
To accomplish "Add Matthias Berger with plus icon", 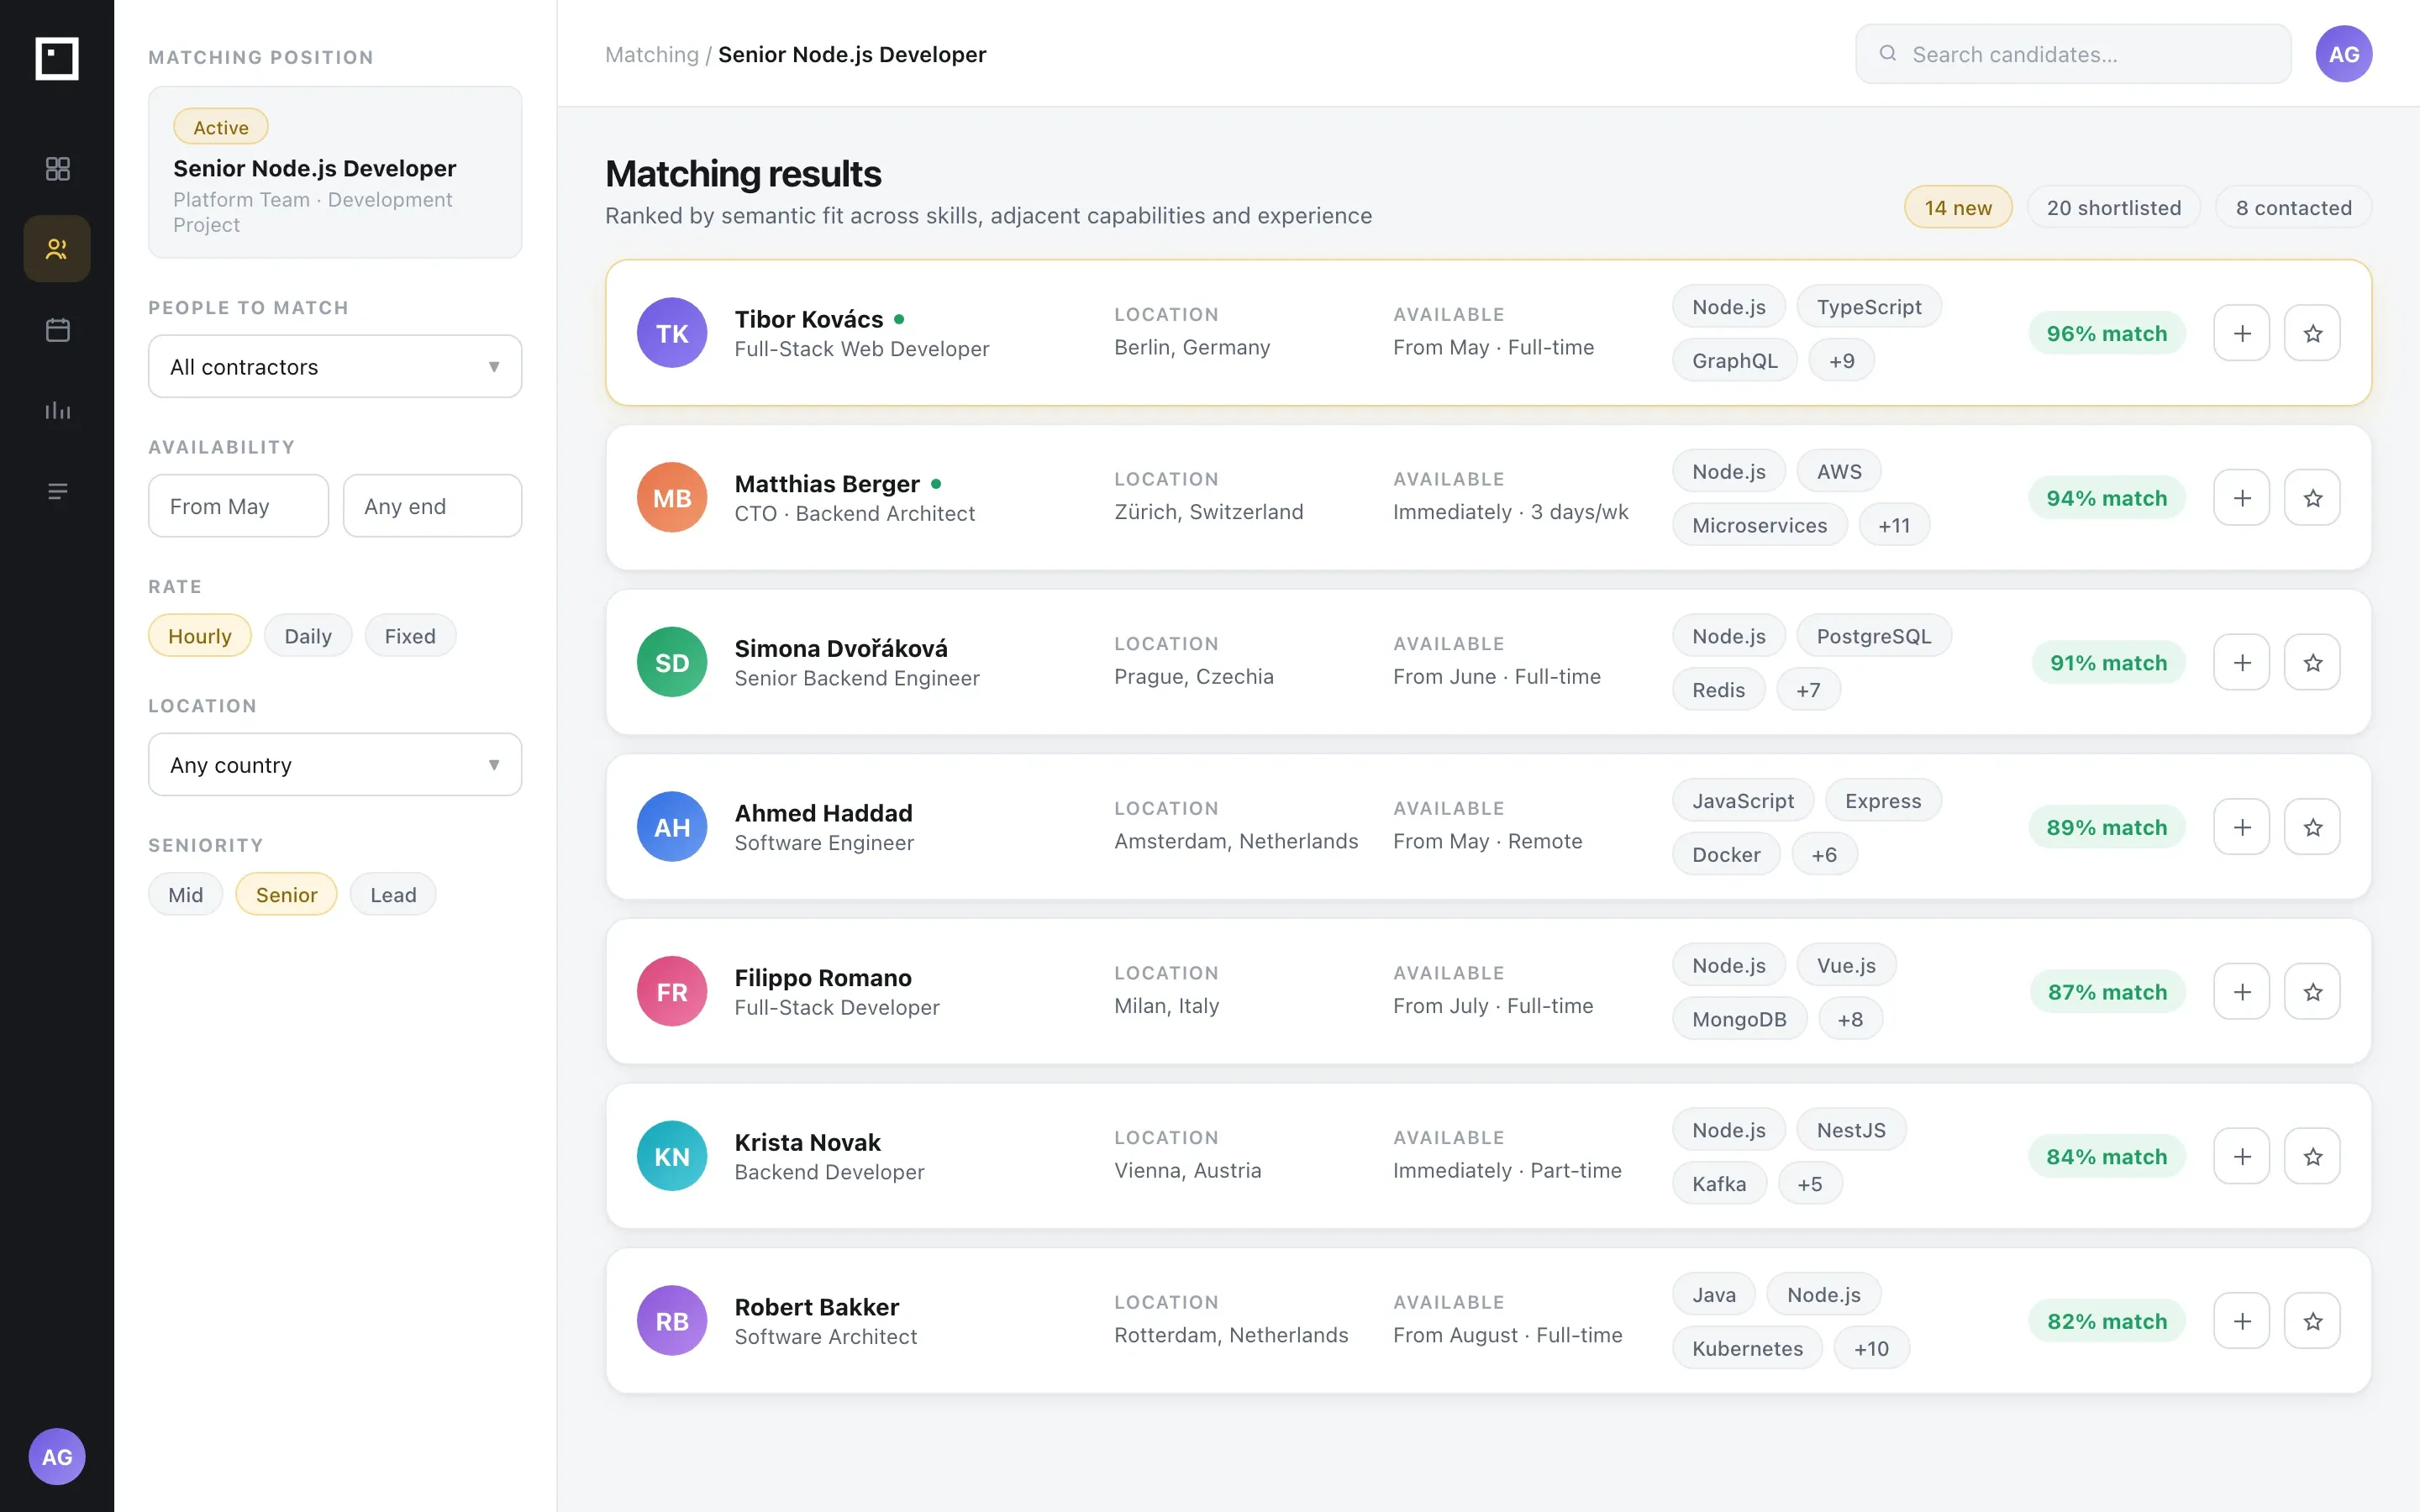I will (x=2241, y=498).
